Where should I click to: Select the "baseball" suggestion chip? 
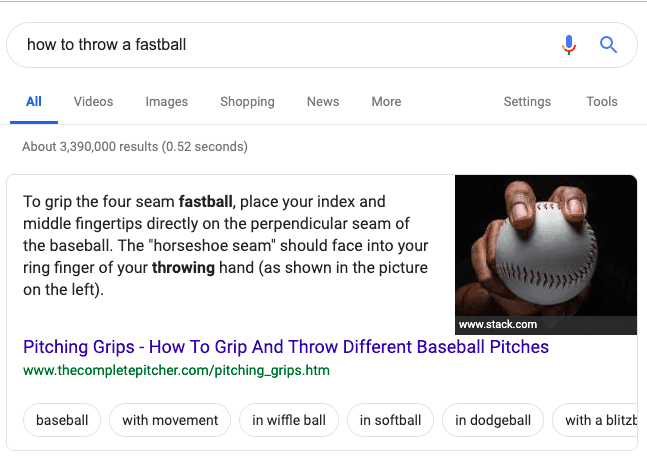(x=62, y=420)
